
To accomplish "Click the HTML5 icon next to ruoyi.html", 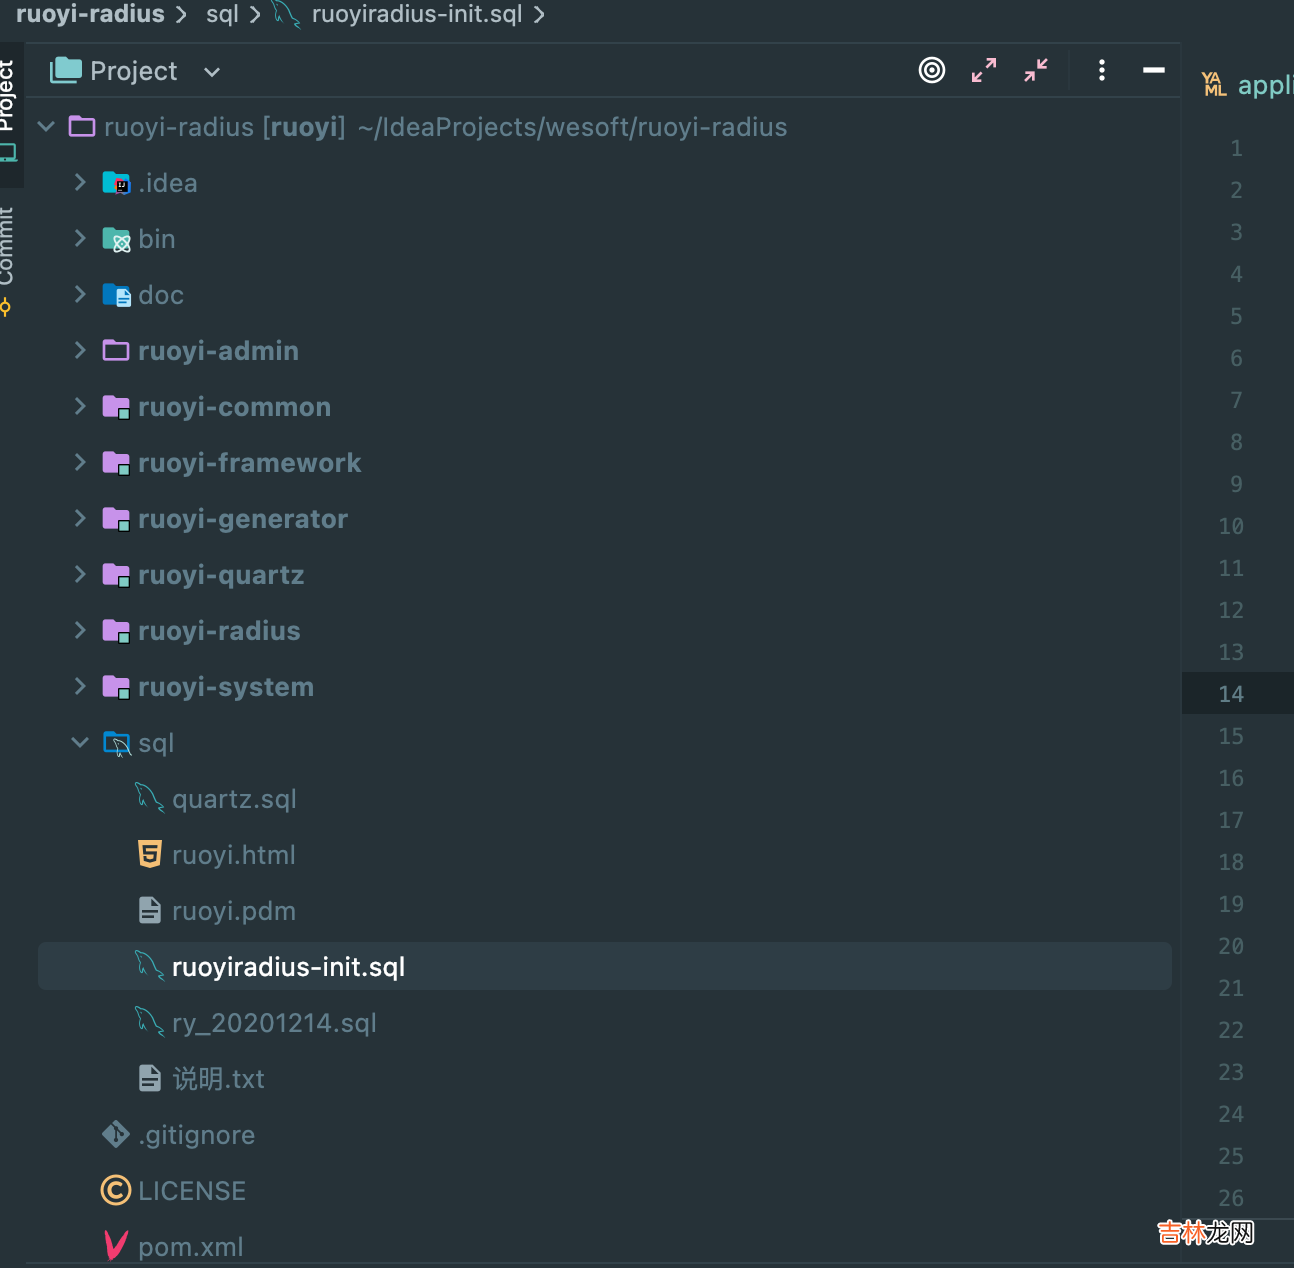I will [x=149, y=855].
